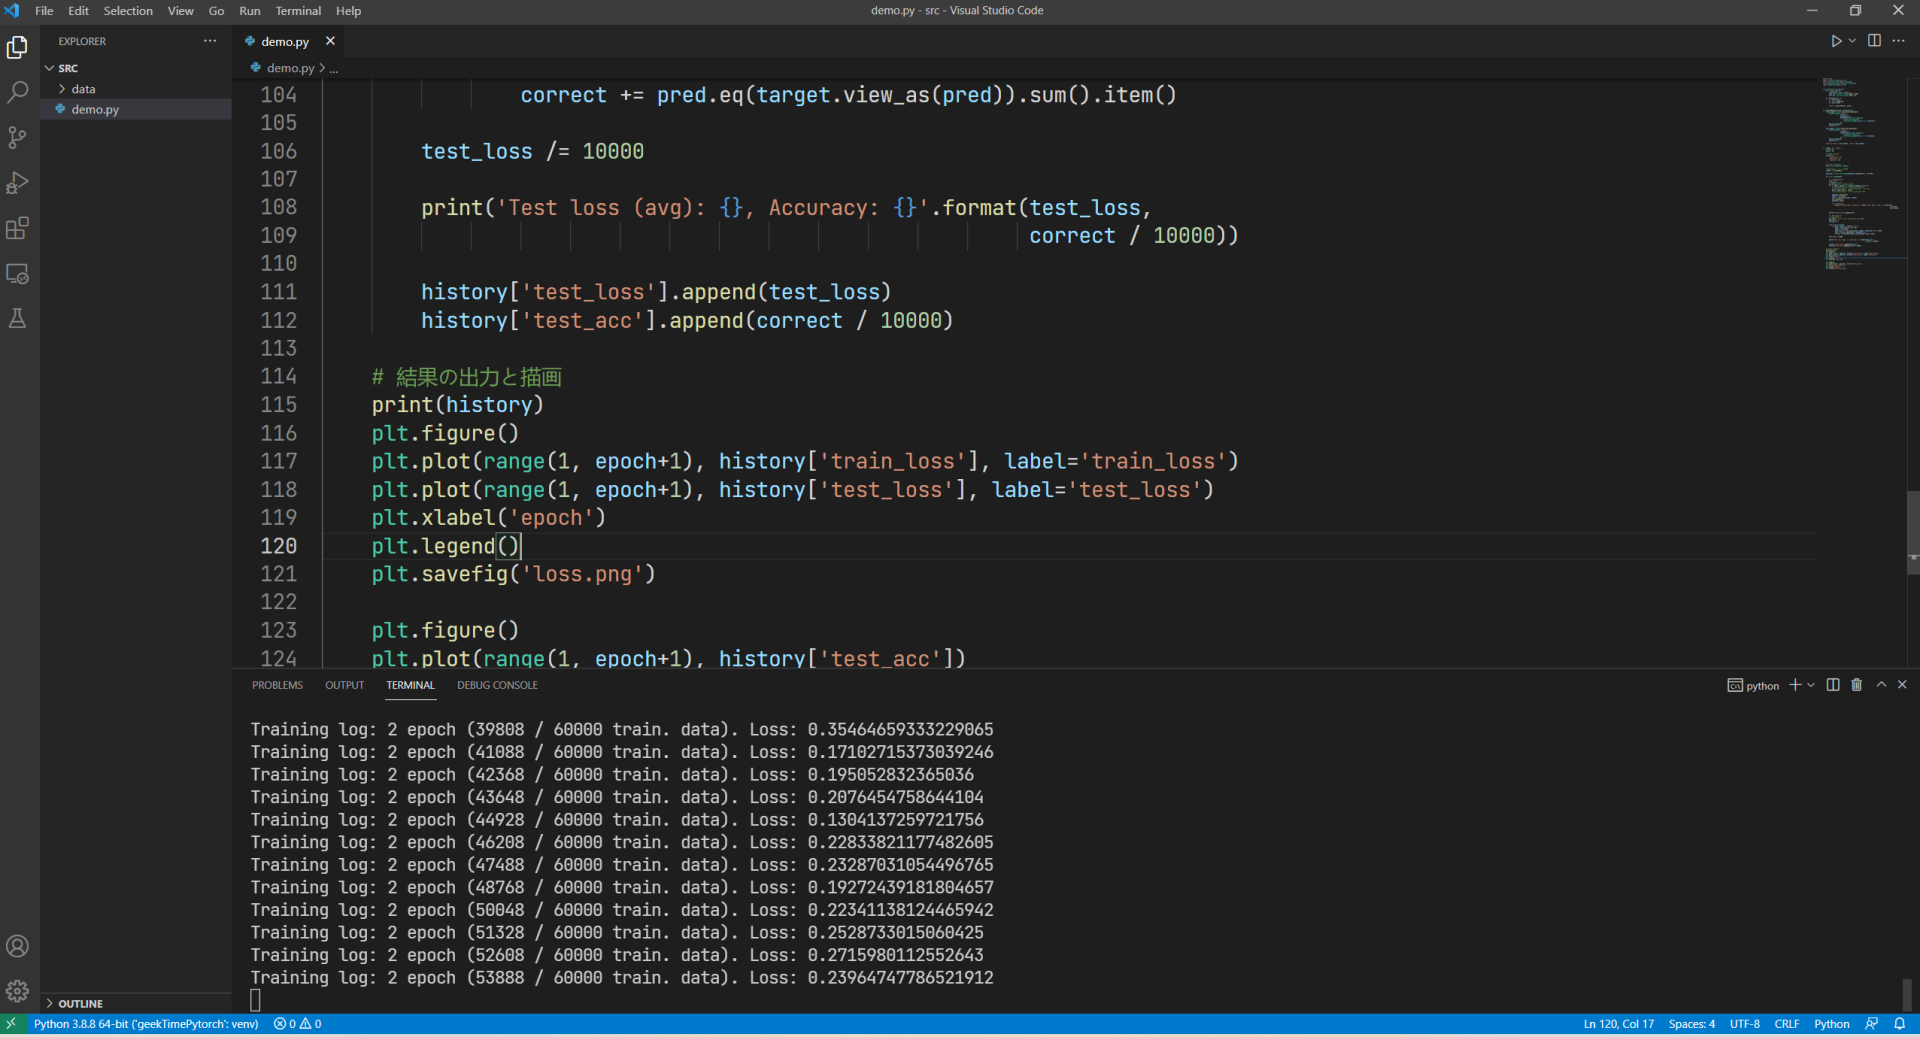Click the Manage gear icon
Viewport: 1920px width, 1037px height.
tap(17, 990)
